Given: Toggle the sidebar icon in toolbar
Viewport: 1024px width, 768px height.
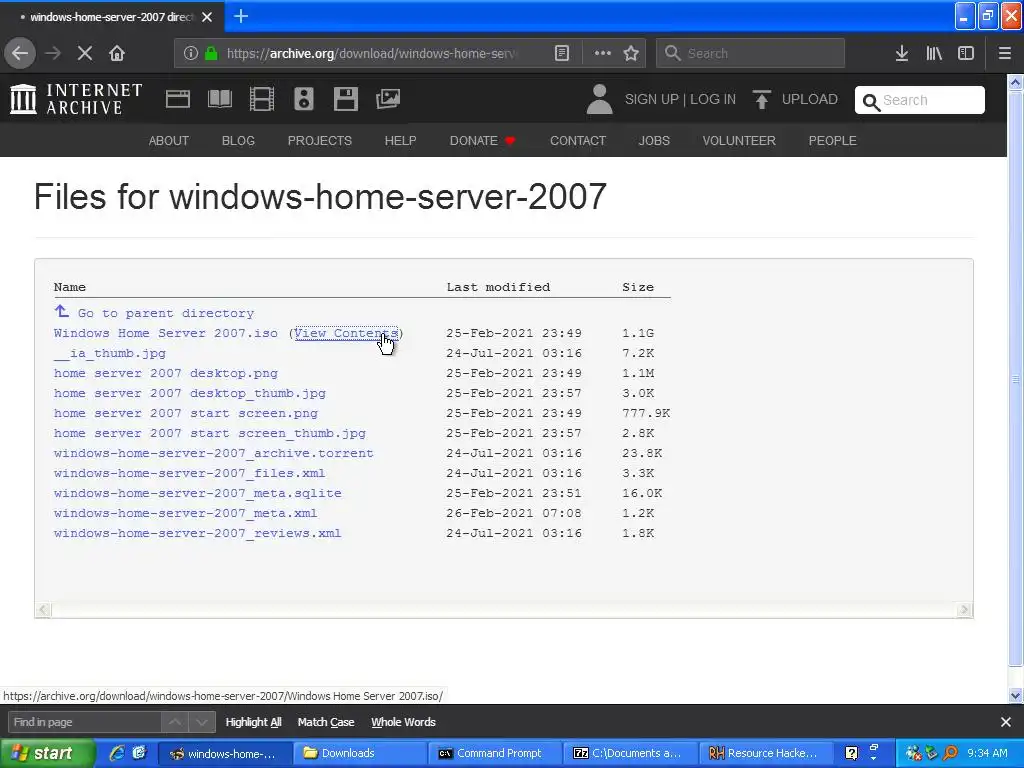Looking at the screenshot, I should click(x=966, y=53).
